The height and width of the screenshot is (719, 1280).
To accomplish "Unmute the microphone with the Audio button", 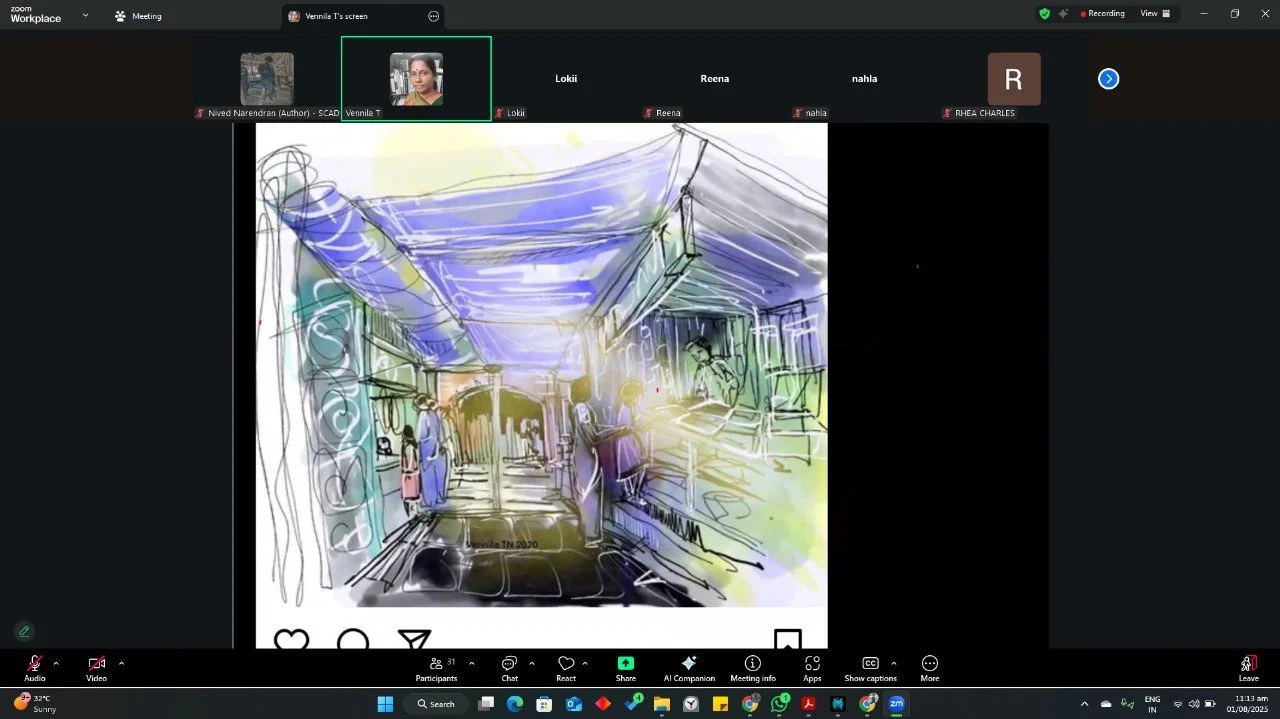I will 35,669.
